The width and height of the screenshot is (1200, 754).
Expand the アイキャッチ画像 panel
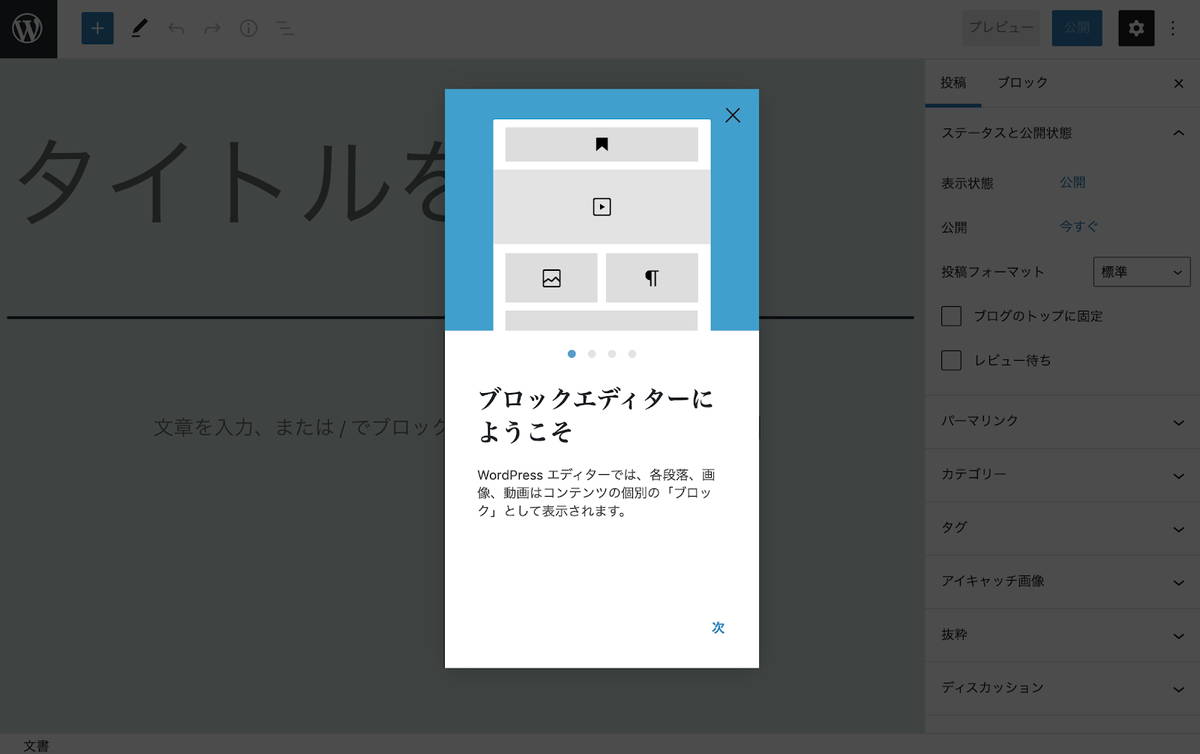pyautogui.click(x=1062, y=581)
